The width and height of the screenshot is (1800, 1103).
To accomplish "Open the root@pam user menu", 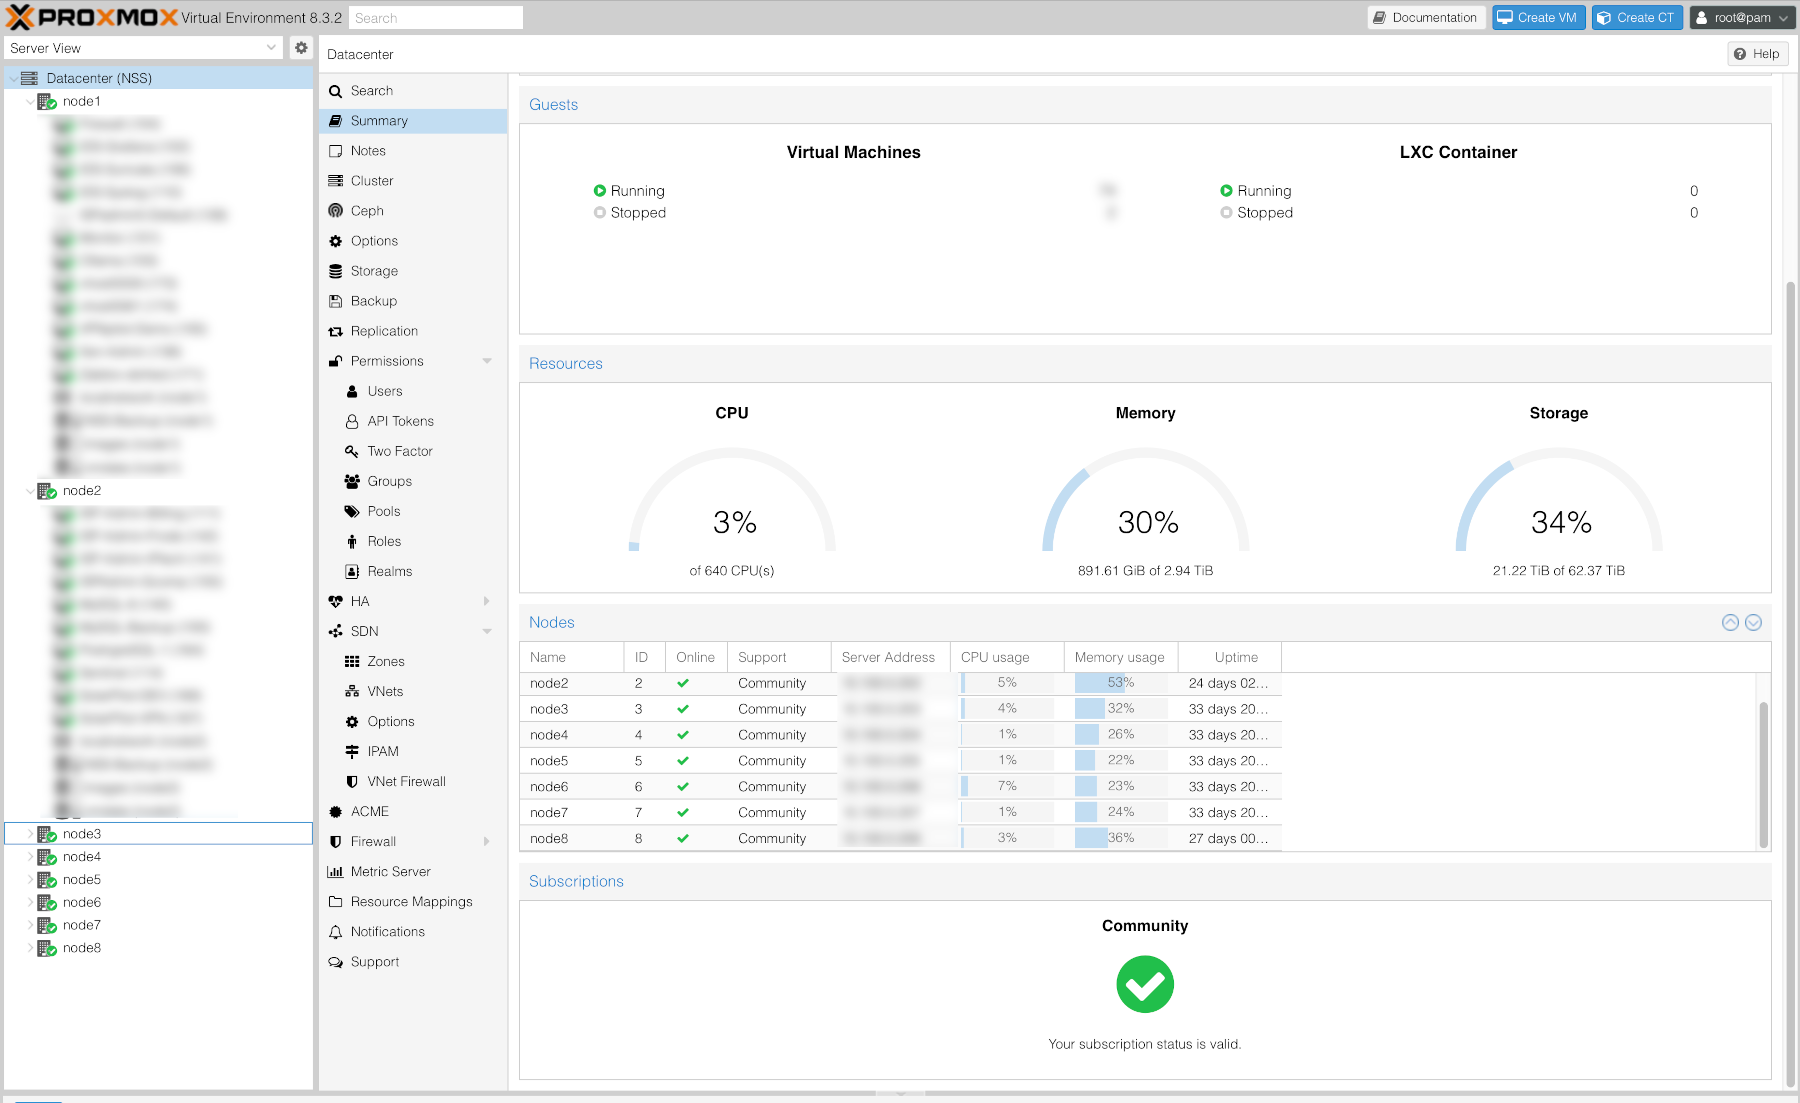I will (1741, 18).
